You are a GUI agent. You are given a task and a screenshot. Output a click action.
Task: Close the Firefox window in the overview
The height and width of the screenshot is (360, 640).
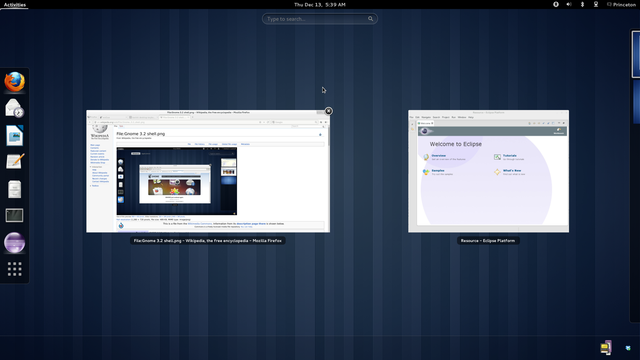click(x=329, y=111)
